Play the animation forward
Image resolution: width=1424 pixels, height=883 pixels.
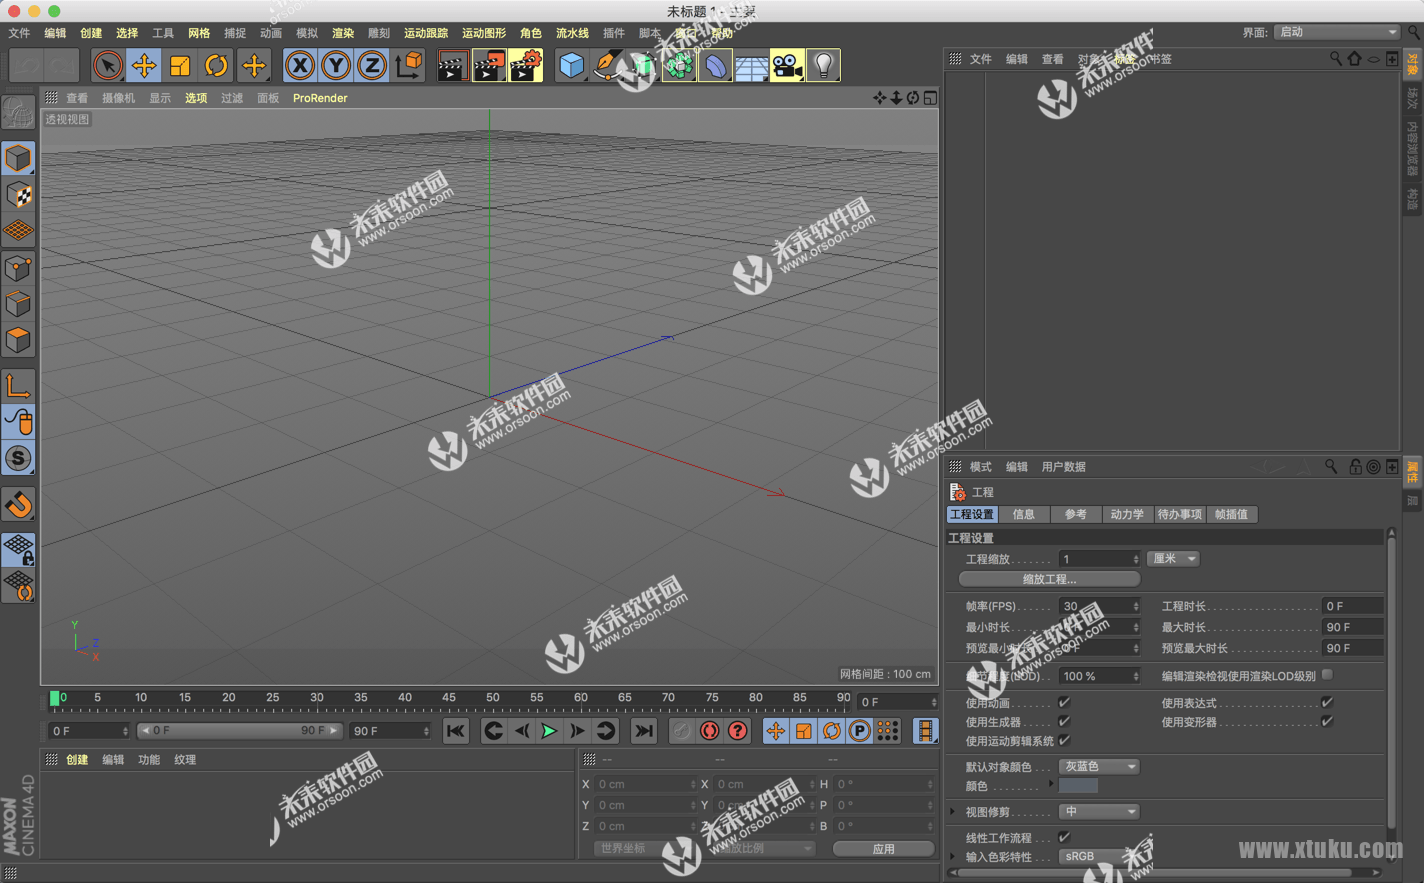pyautogui.click(x=549, y=731)
